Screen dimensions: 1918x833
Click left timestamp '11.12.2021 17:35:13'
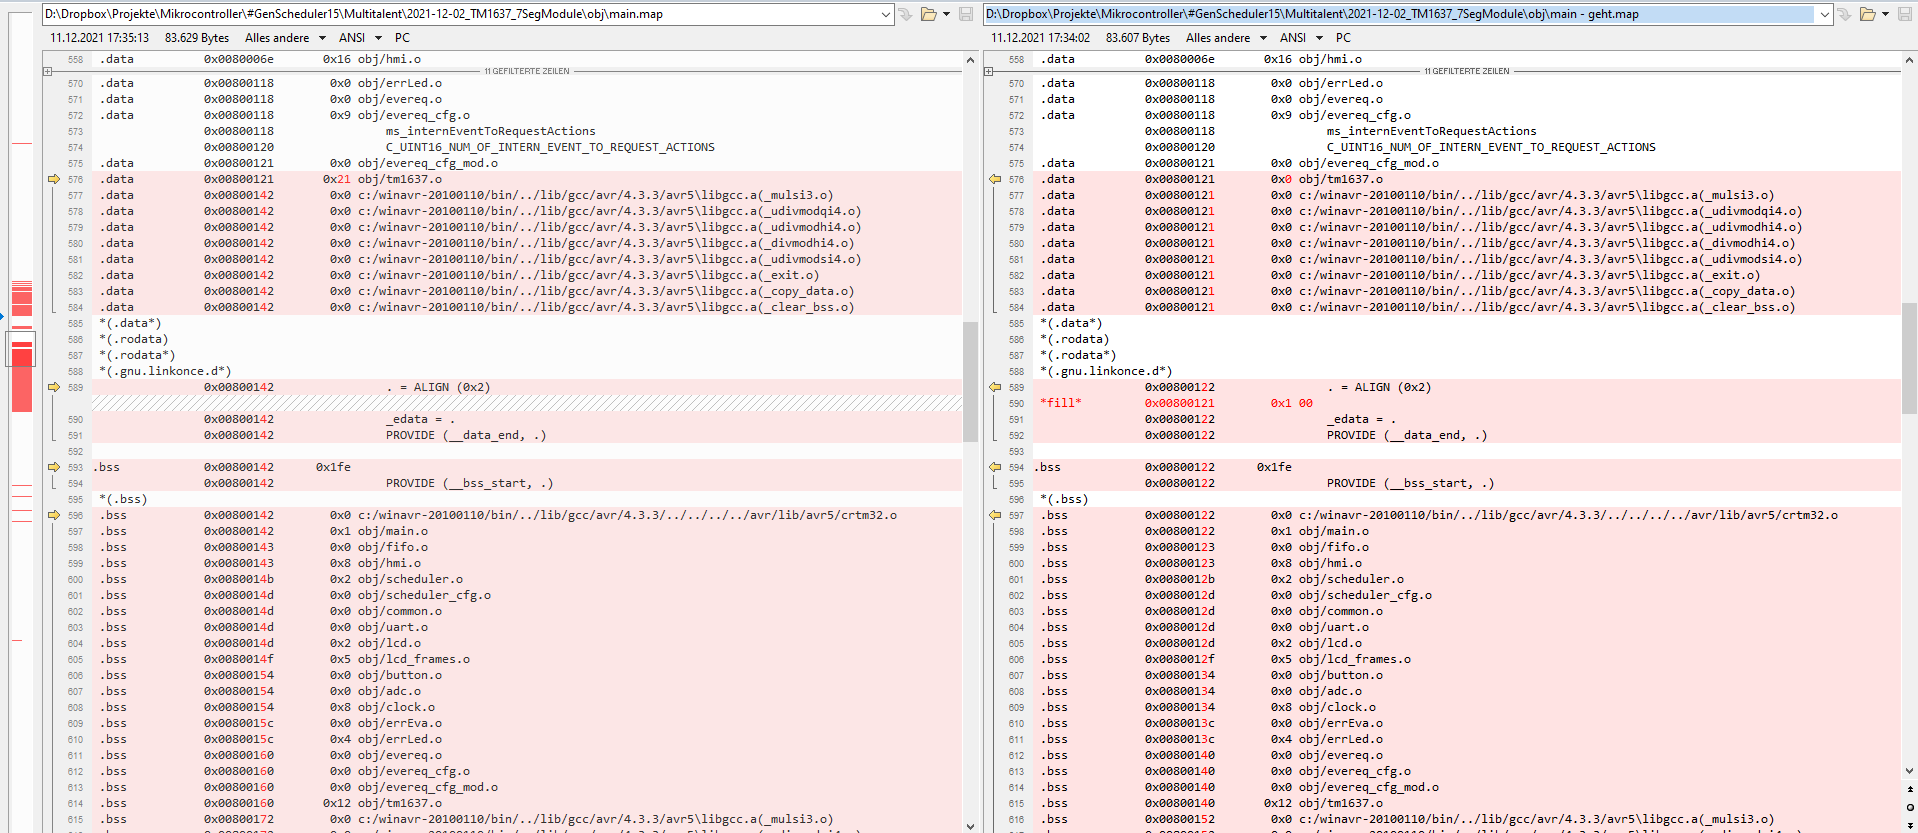pos(100,38)
